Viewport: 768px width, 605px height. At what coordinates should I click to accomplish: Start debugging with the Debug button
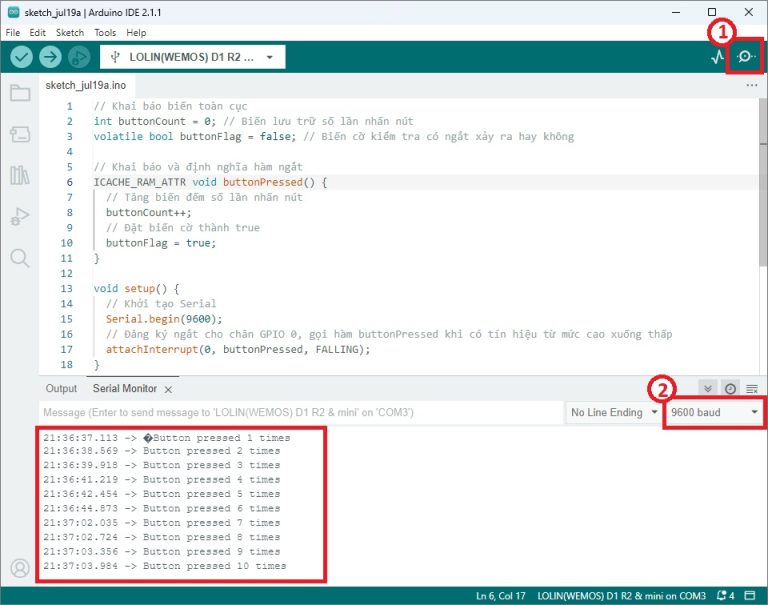point(79,57)
